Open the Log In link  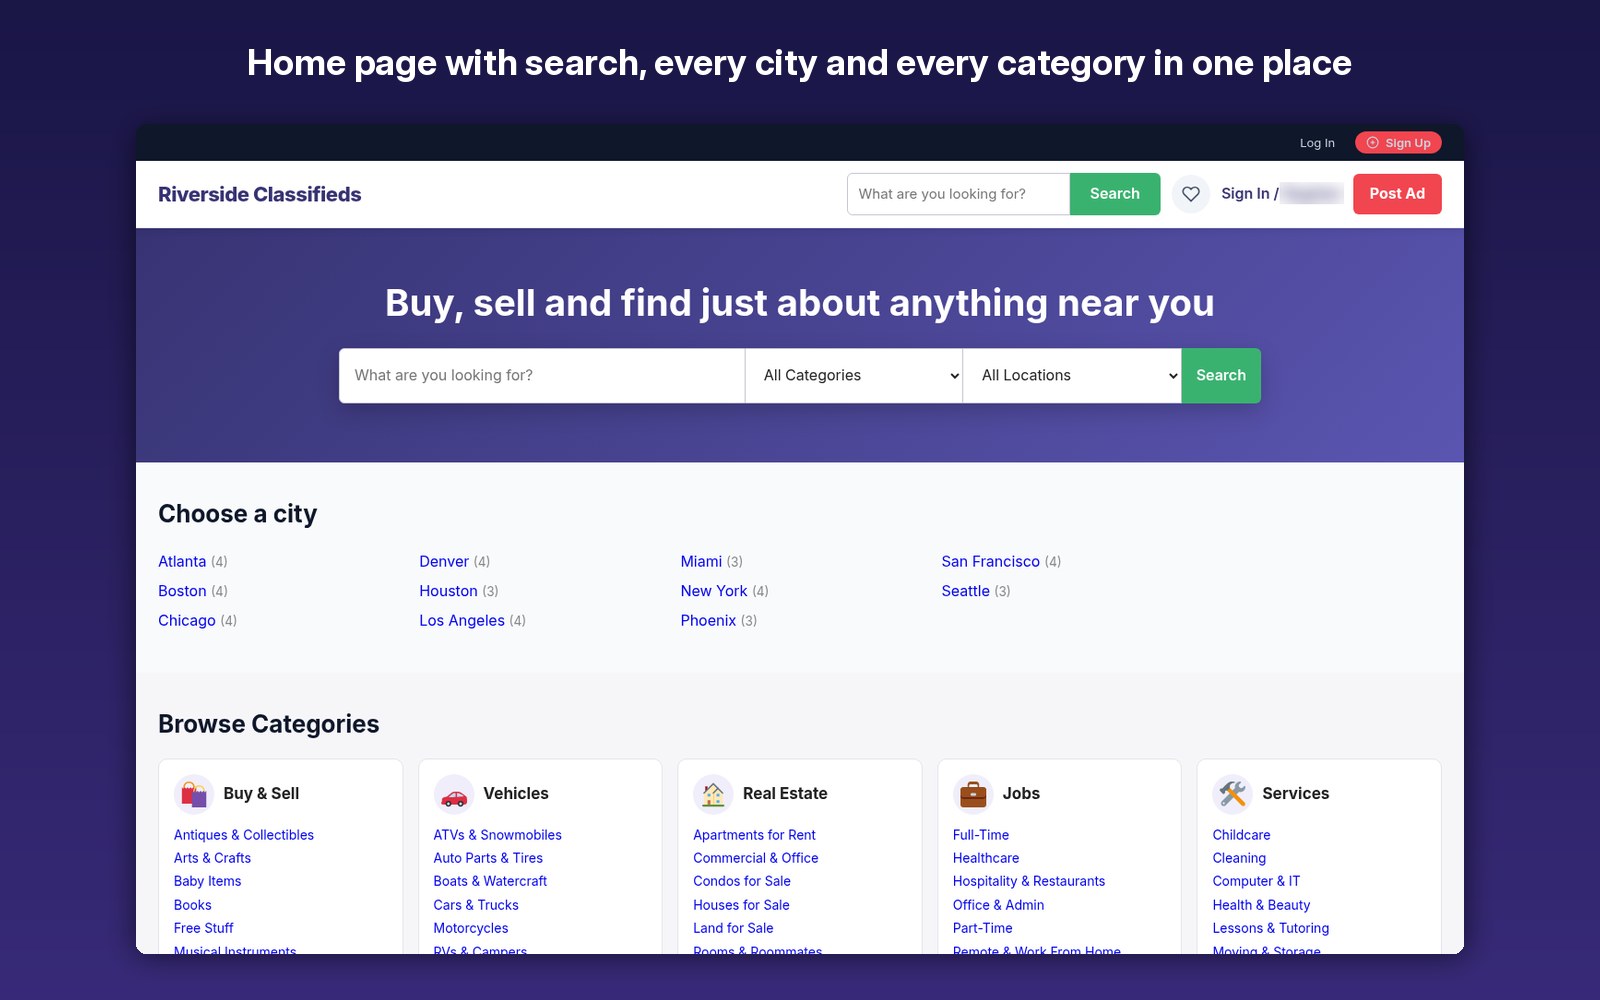(x=1317, y=143)
